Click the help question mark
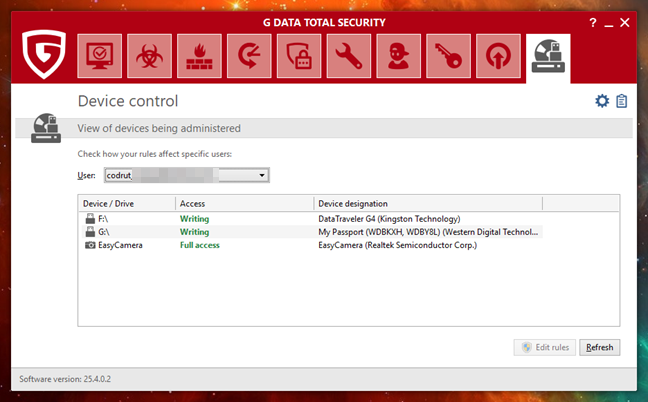This screenshot has width=648, height=402. click(x=593, y=22)
